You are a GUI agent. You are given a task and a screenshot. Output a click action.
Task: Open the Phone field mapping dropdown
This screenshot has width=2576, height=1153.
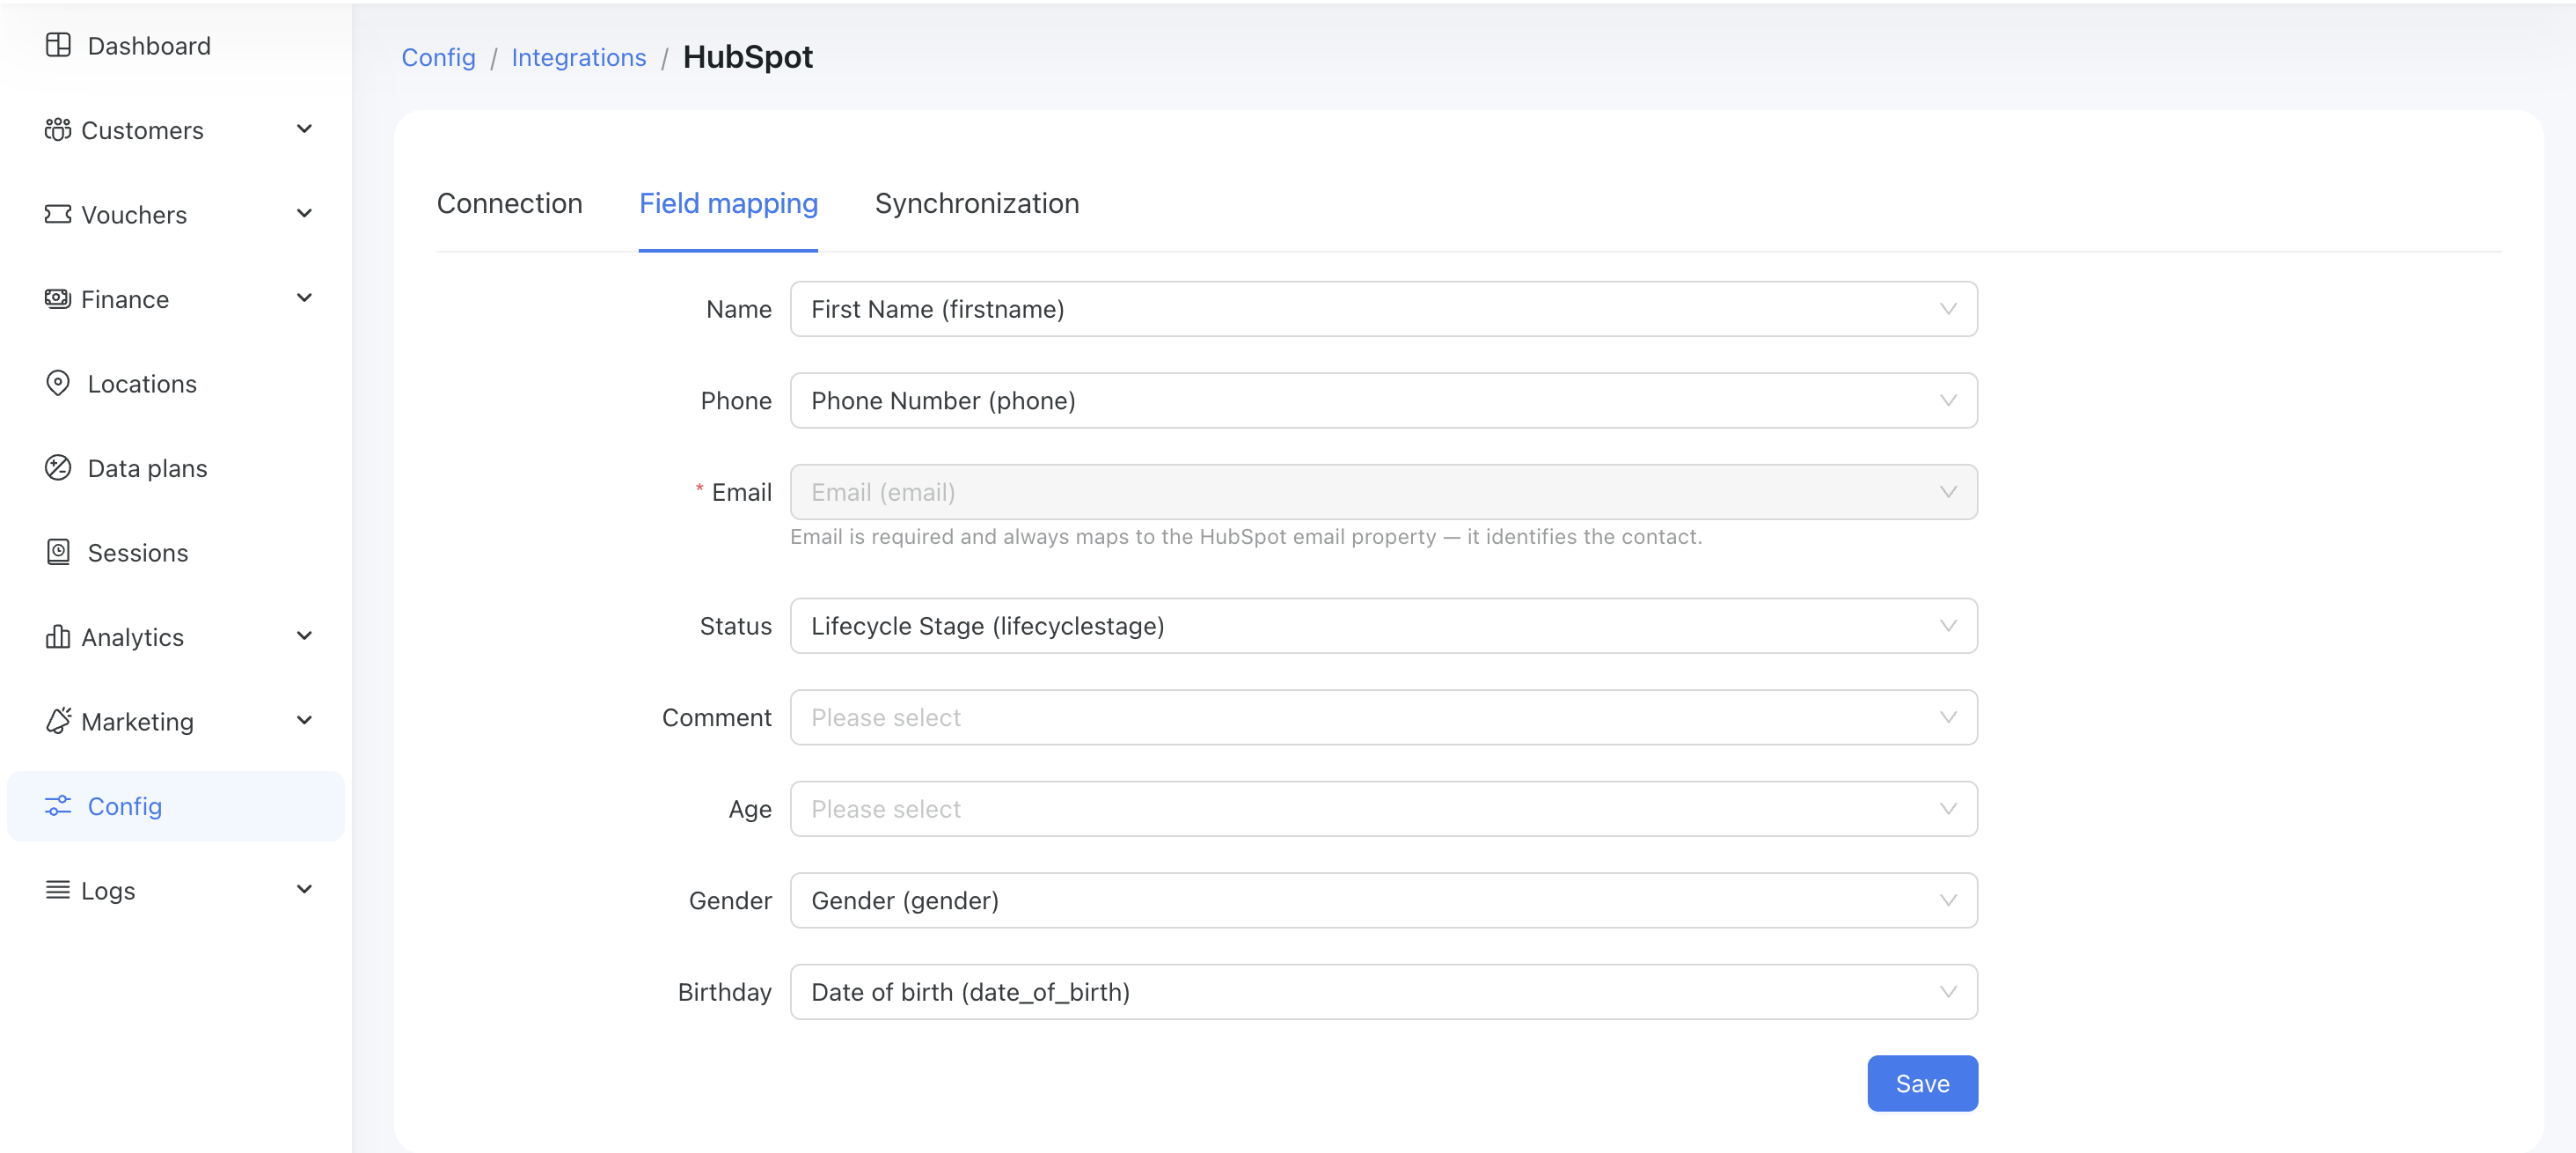click(1383, 401)
